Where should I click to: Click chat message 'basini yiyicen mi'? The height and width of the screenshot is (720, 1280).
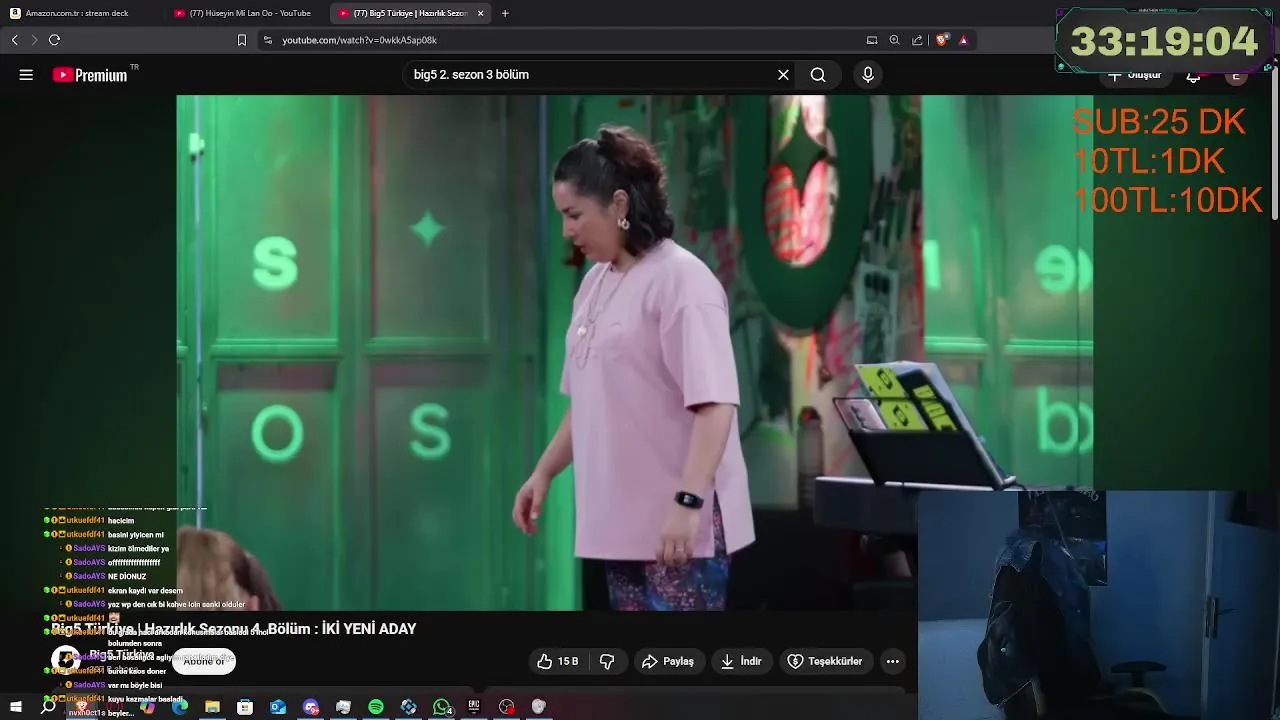pyautogui.click(x=135, y=535)
